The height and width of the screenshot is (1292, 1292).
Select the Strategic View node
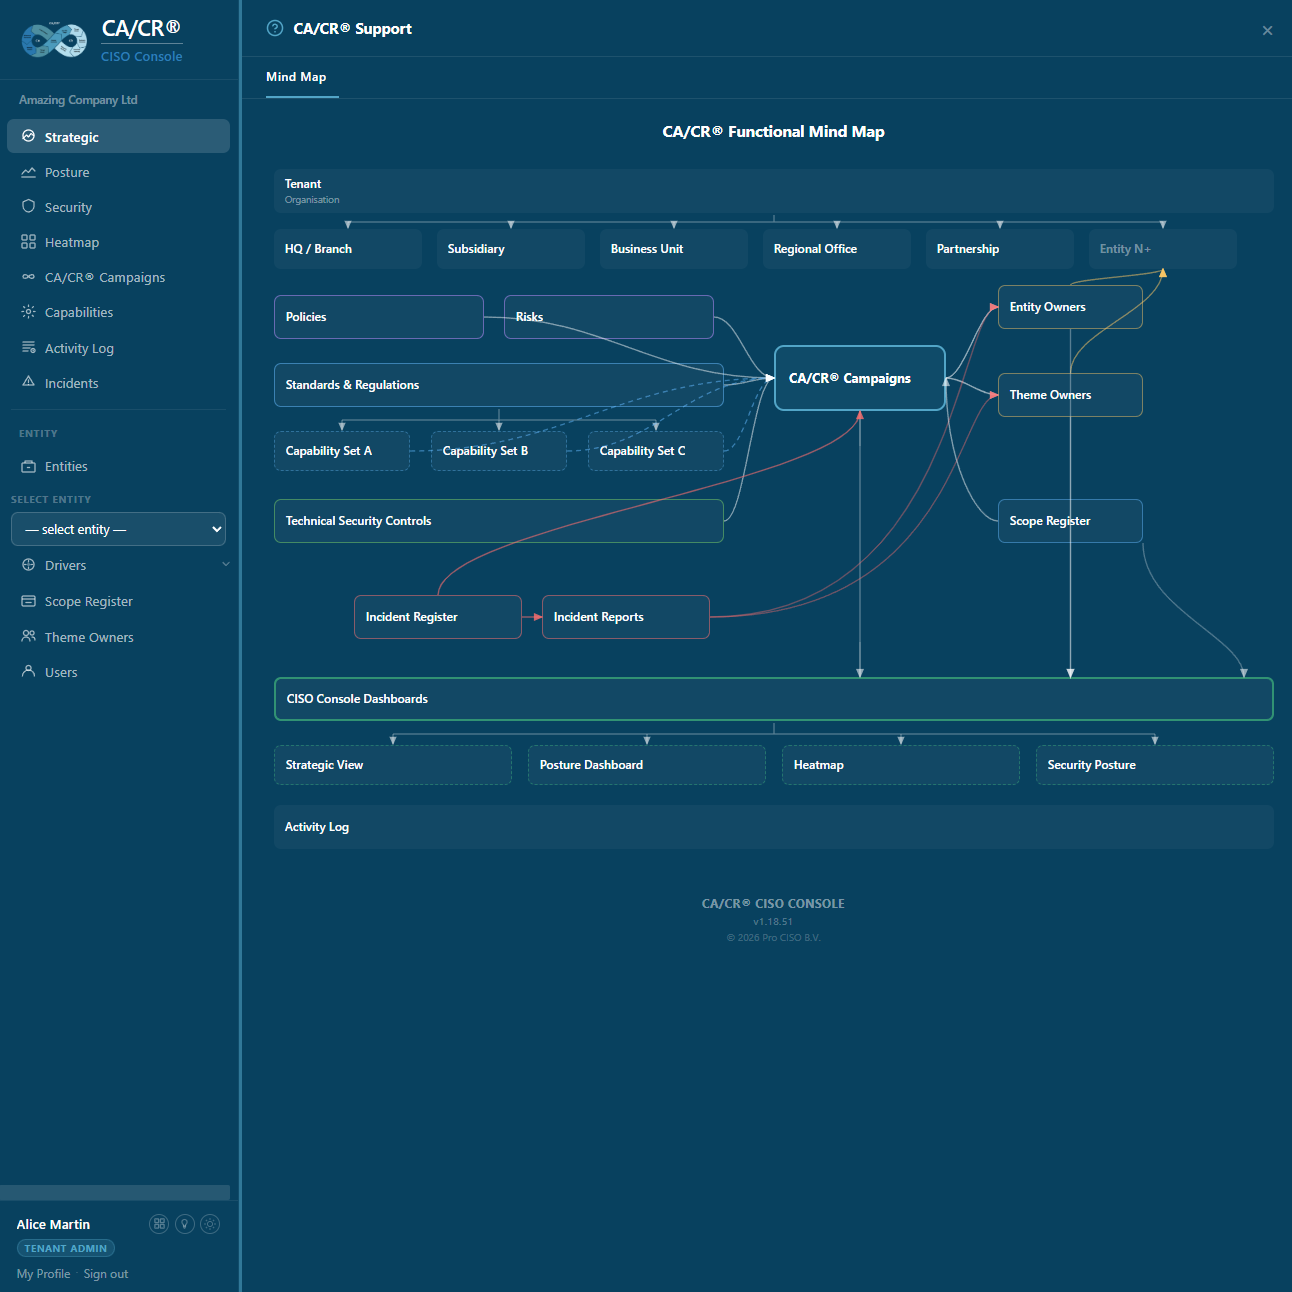pyautogui.click(x=393, y=765)
